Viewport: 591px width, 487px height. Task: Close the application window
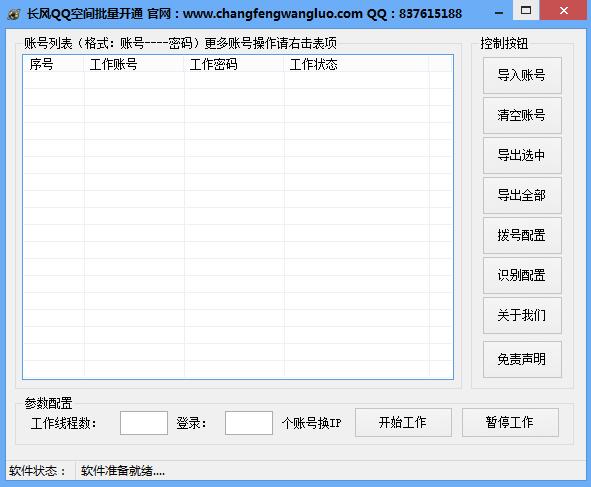[564, 11]
